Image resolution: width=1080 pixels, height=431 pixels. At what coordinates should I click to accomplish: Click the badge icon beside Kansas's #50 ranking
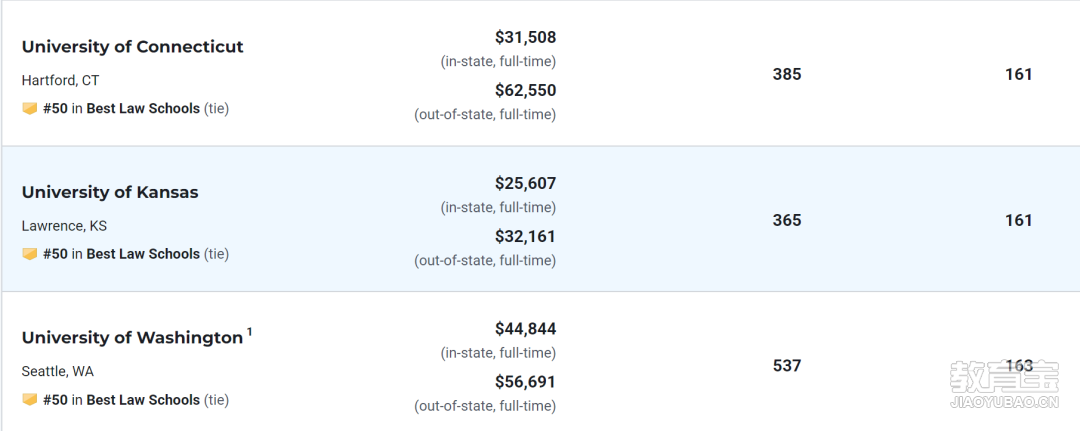(30, 254)
